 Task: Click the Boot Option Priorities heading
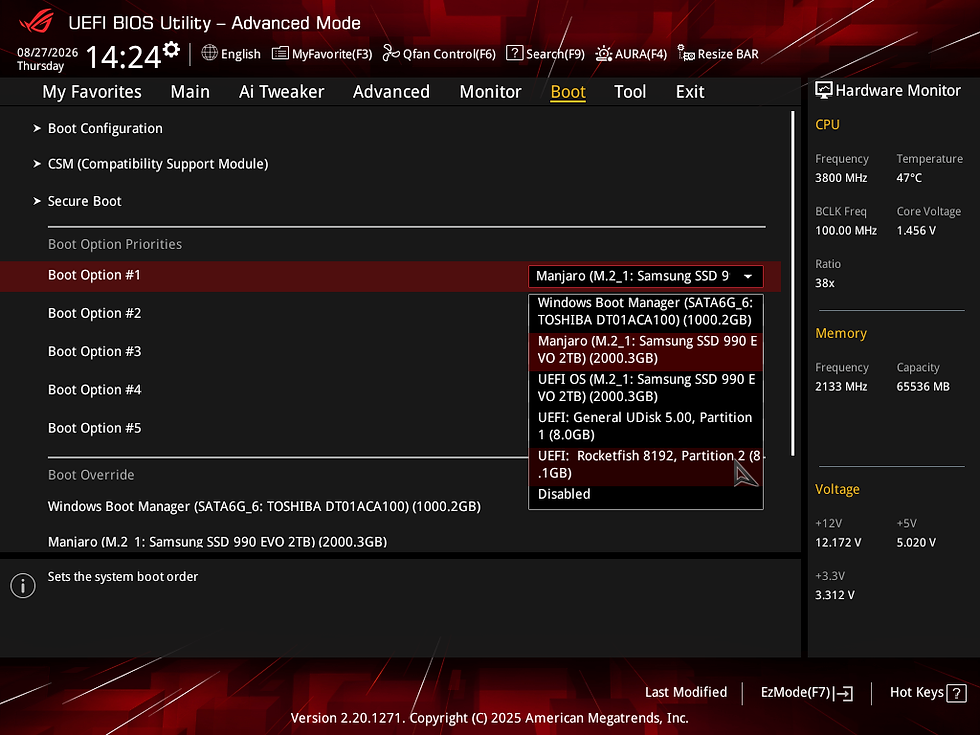115,244
